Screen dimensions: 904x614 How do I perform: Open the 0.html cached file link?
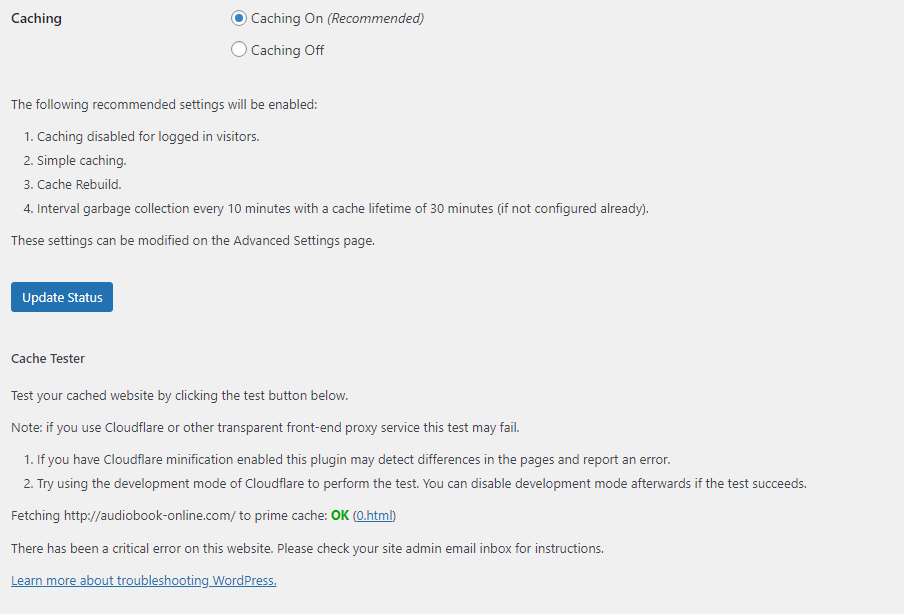tap(374, 515)
